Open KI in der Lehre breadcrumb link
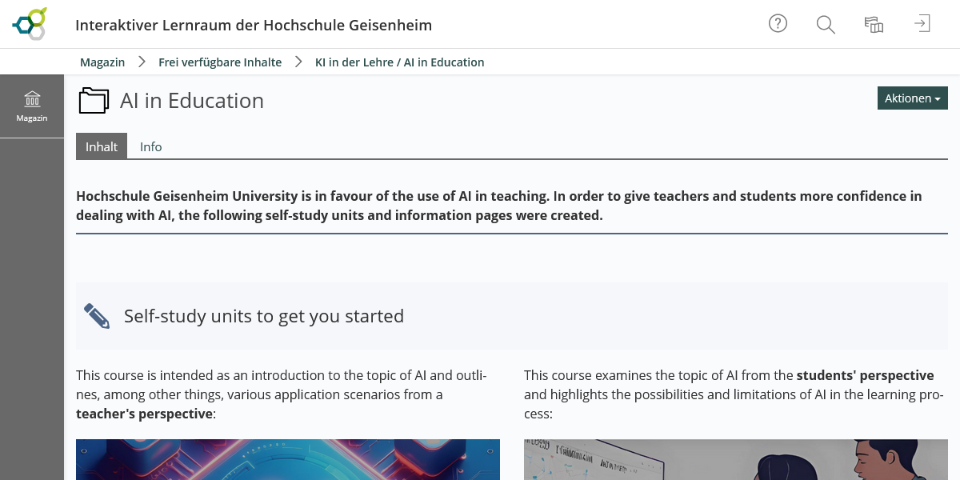The image size is (960, 480). point(399,62)
